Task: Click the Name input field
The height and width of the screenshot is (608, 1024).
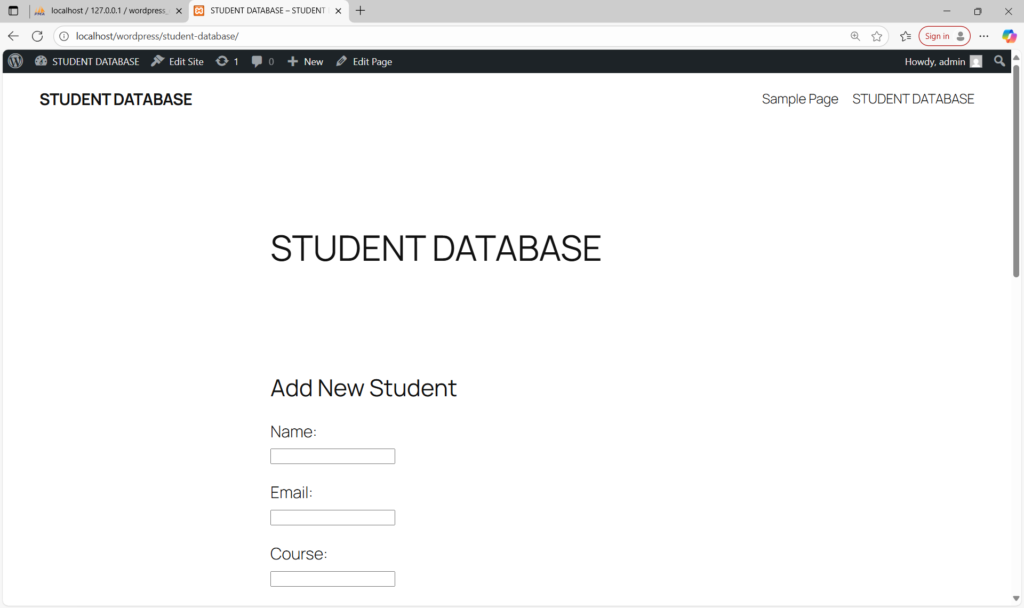Action: pos(332,456)
